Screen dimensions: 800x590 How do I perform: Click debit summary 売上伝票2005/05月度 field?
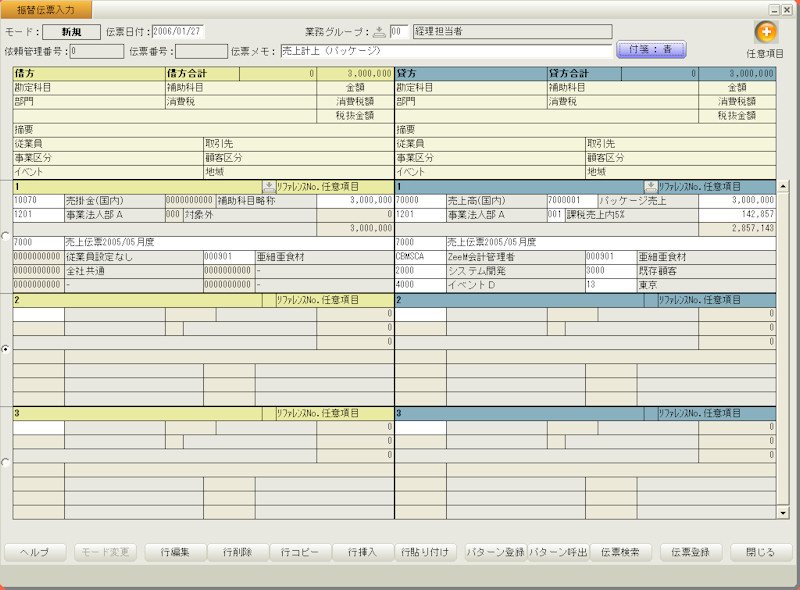point(229,243)
